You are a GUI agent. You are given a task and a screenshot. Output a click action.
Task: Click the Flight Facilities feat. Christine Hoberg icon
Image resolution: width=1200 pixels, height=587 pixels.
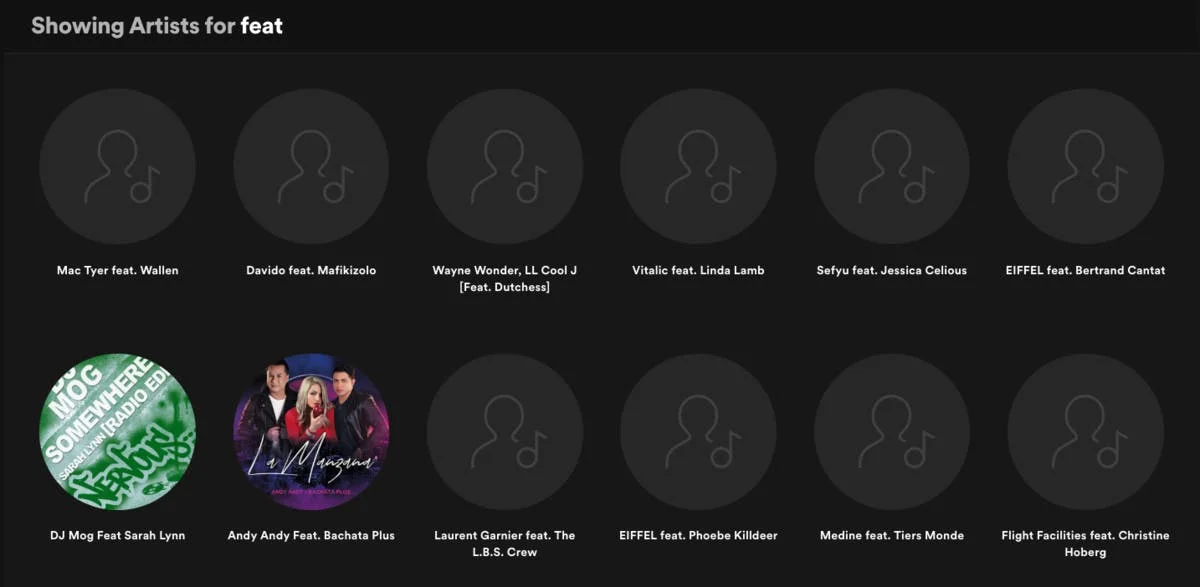tap(1084, 432)
